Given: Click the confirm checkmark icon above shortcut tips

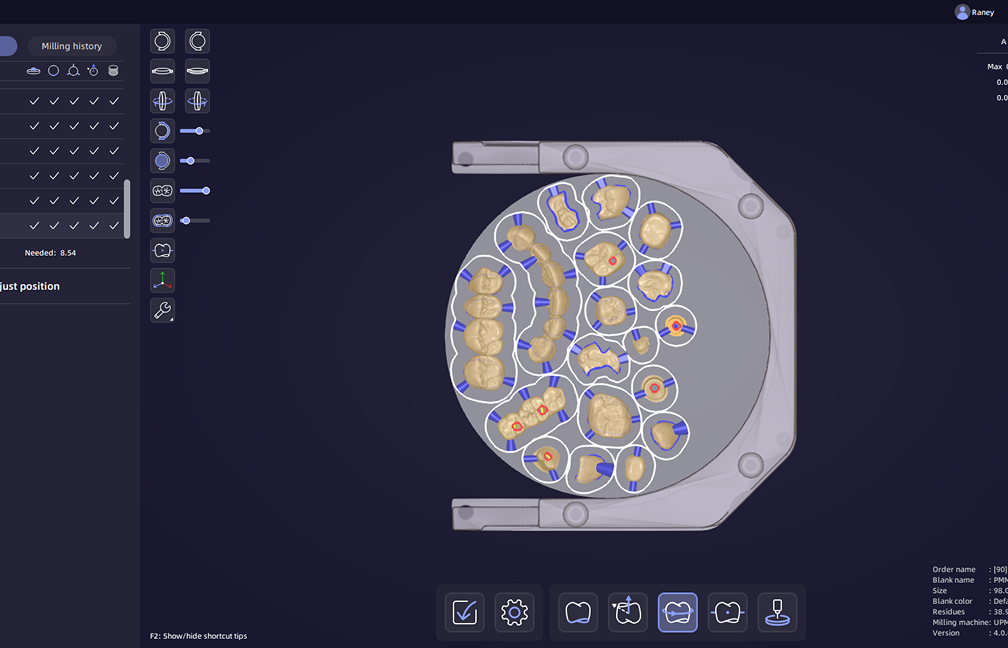Looking at the screenshot, I should coord(464,611).
